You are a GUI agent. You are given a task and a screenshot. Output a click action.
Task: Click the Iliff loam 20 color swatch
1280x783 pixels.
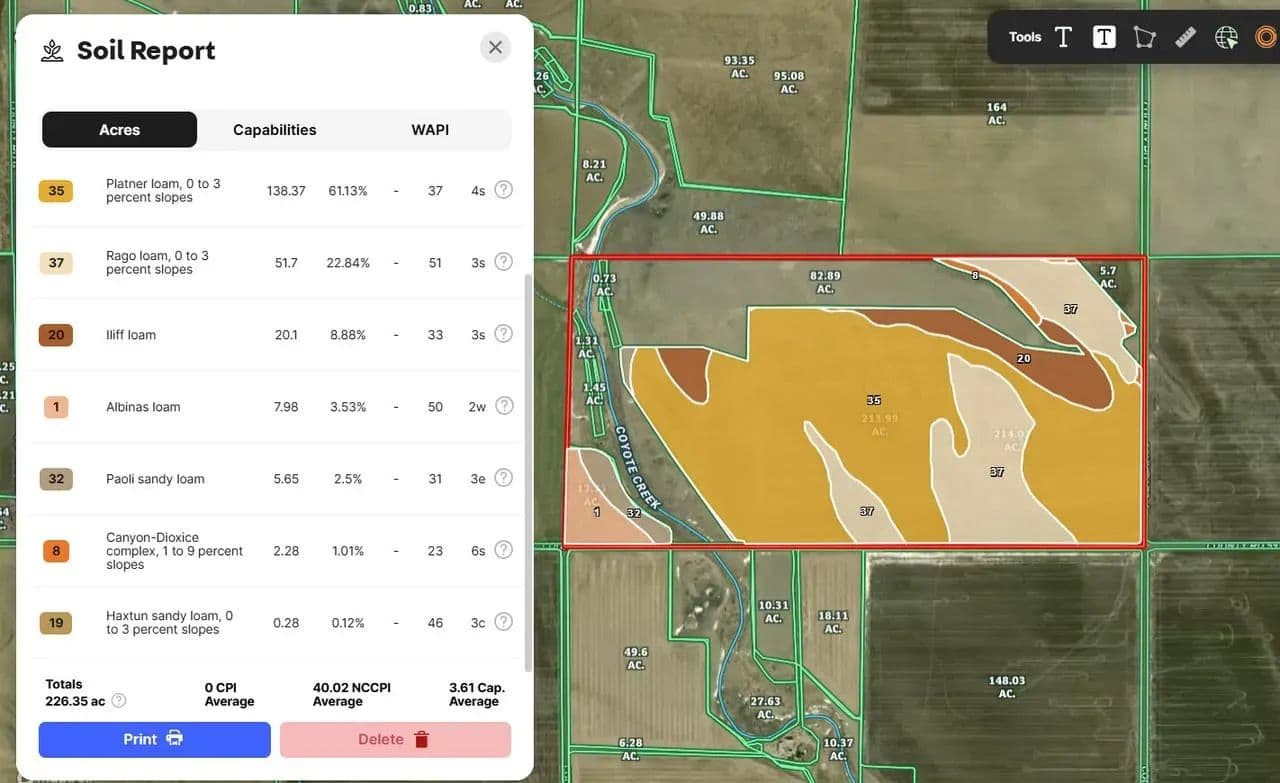click(x=56, y=335)
